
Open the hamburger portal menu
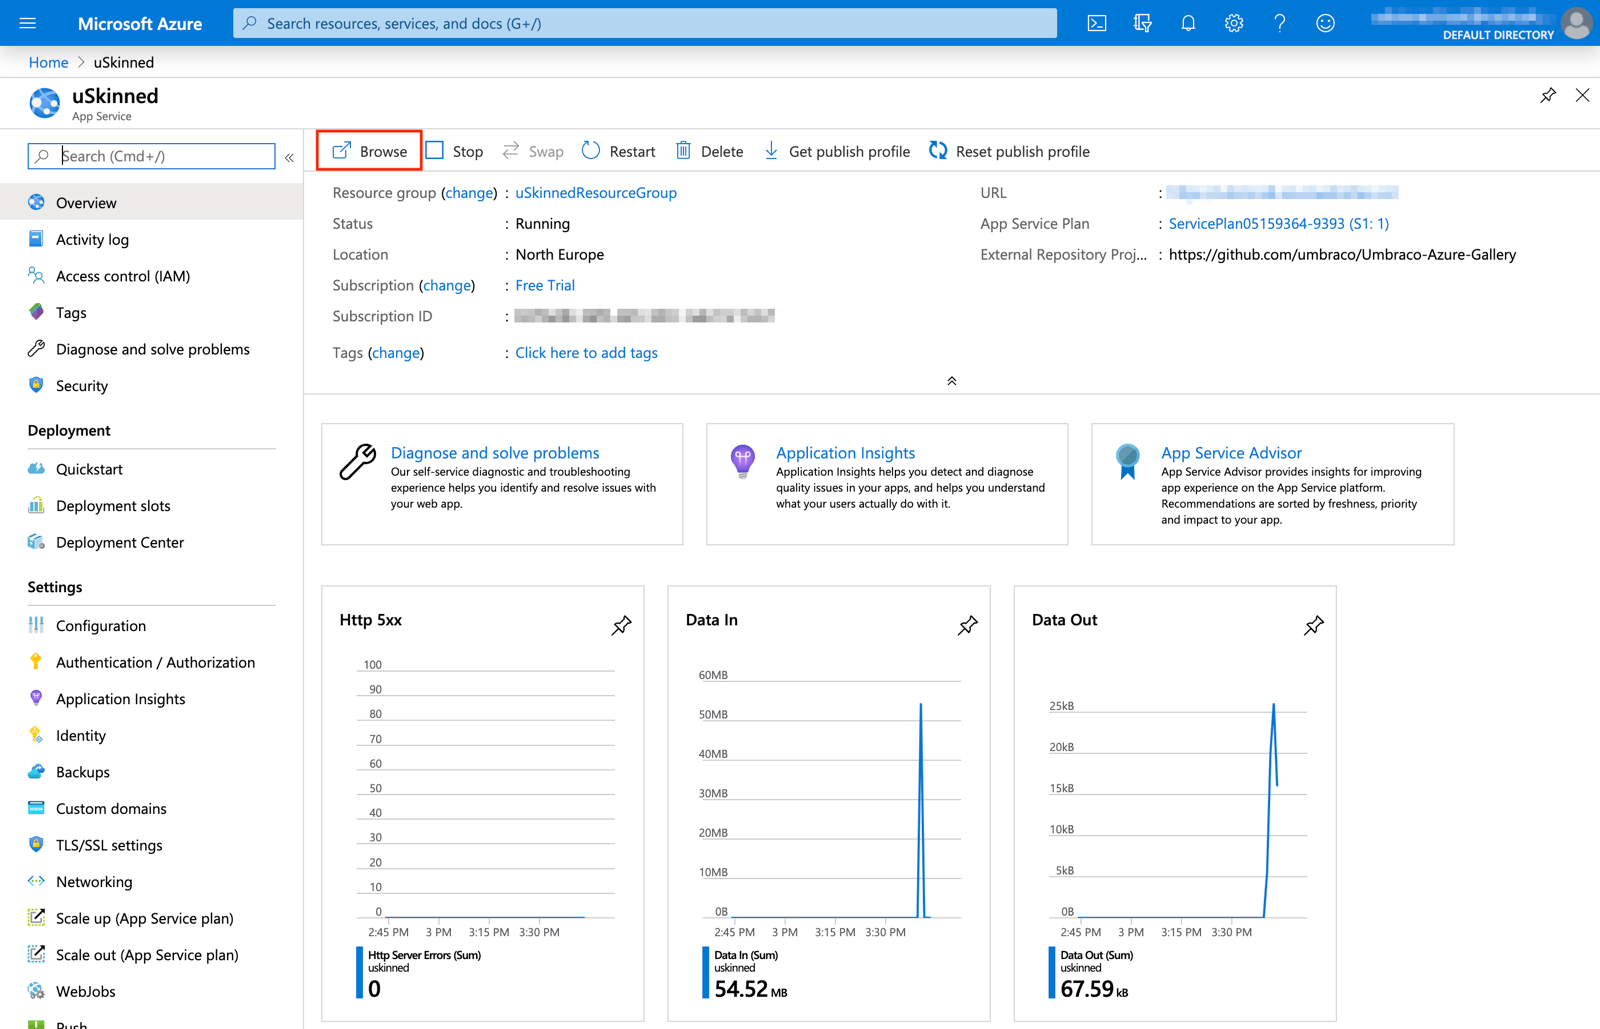pos(27,23)
